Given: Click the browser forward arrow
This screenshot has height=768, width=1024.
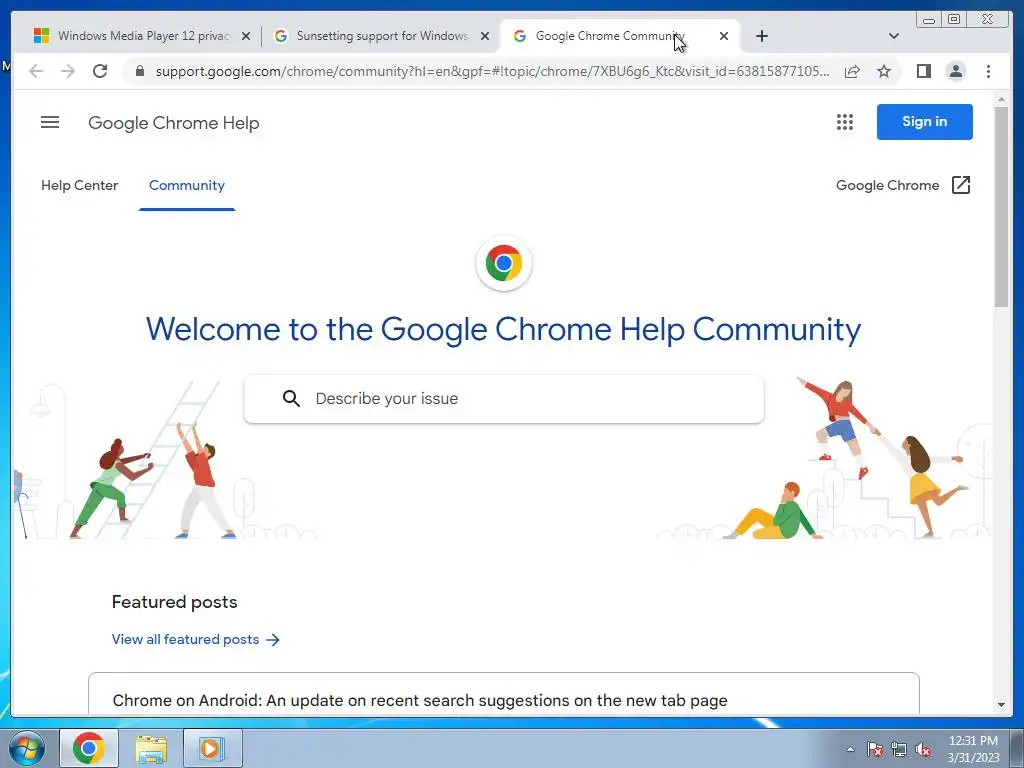Looking at the screenshot, I should click(68, 71).
